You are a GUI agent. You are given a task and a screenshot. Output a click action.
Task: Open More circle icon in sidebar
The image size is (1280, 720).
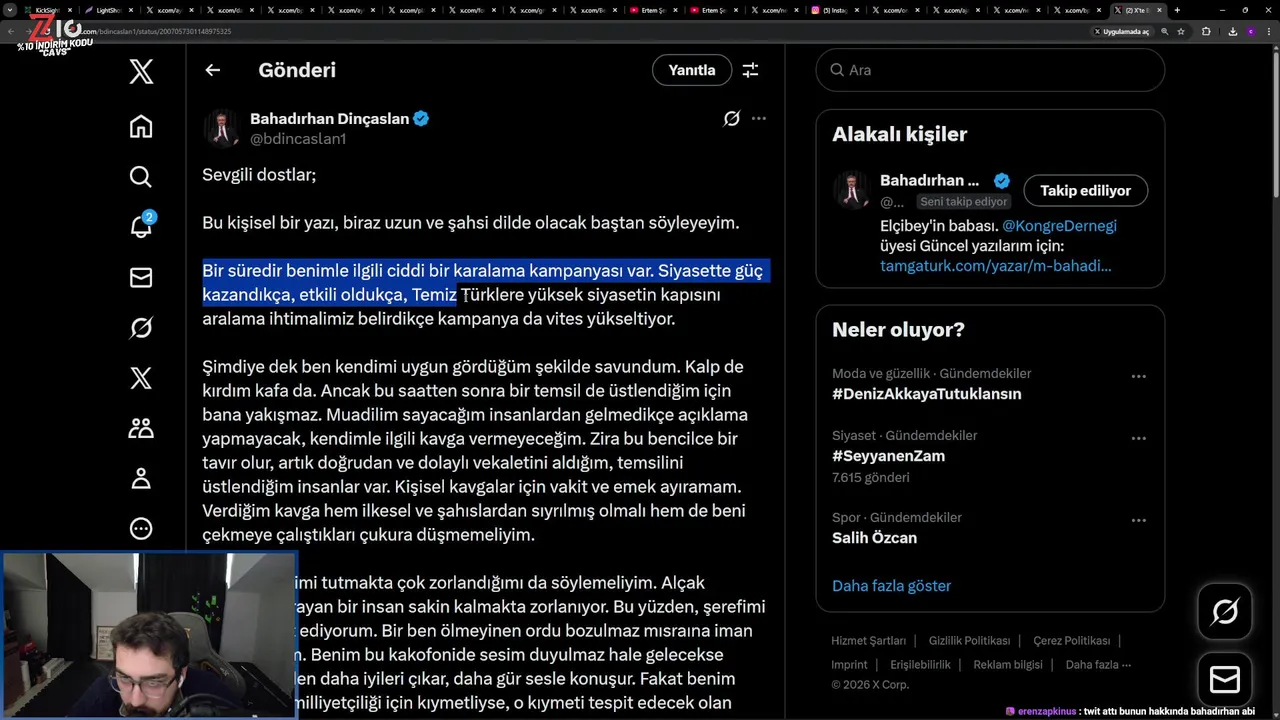(141, 528)
